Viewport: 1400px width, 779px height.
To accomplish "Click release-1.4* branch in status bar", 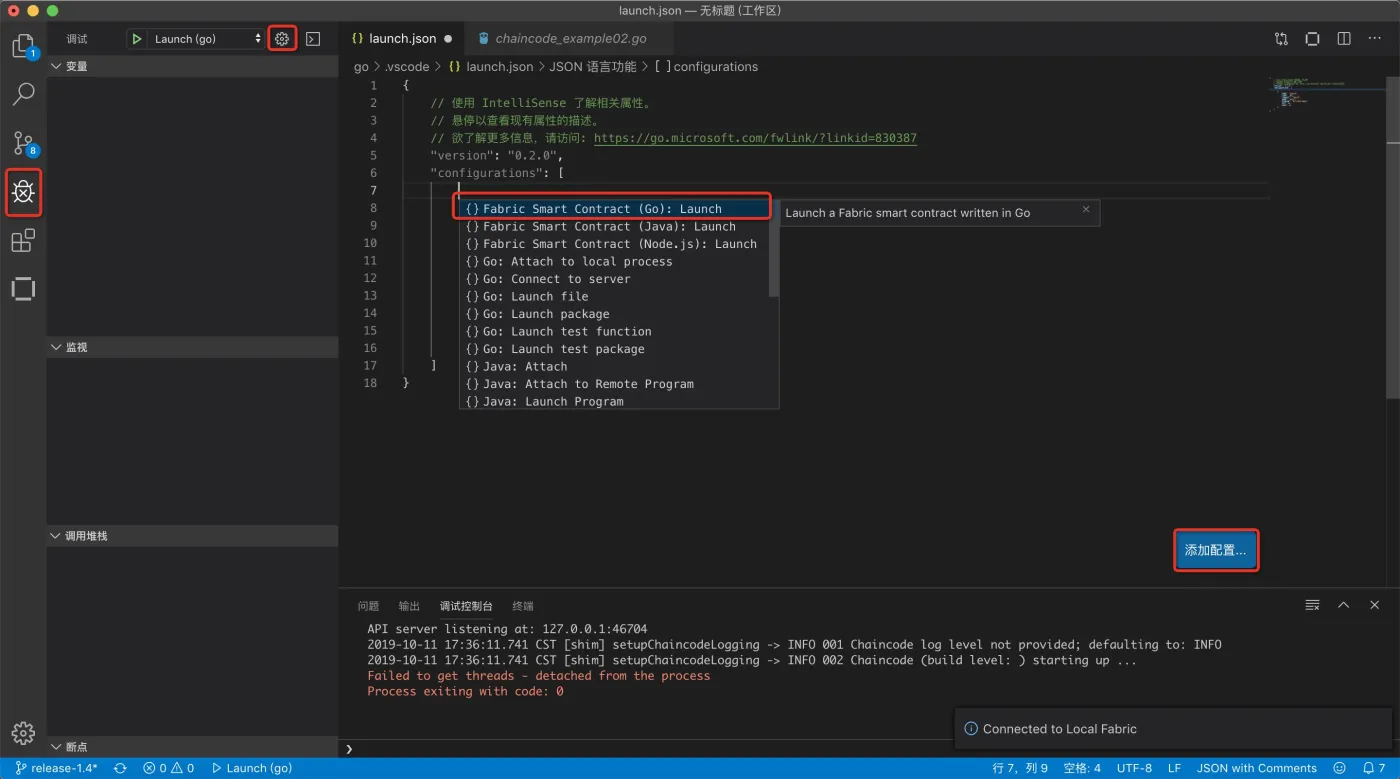I will tap(57, 768).
